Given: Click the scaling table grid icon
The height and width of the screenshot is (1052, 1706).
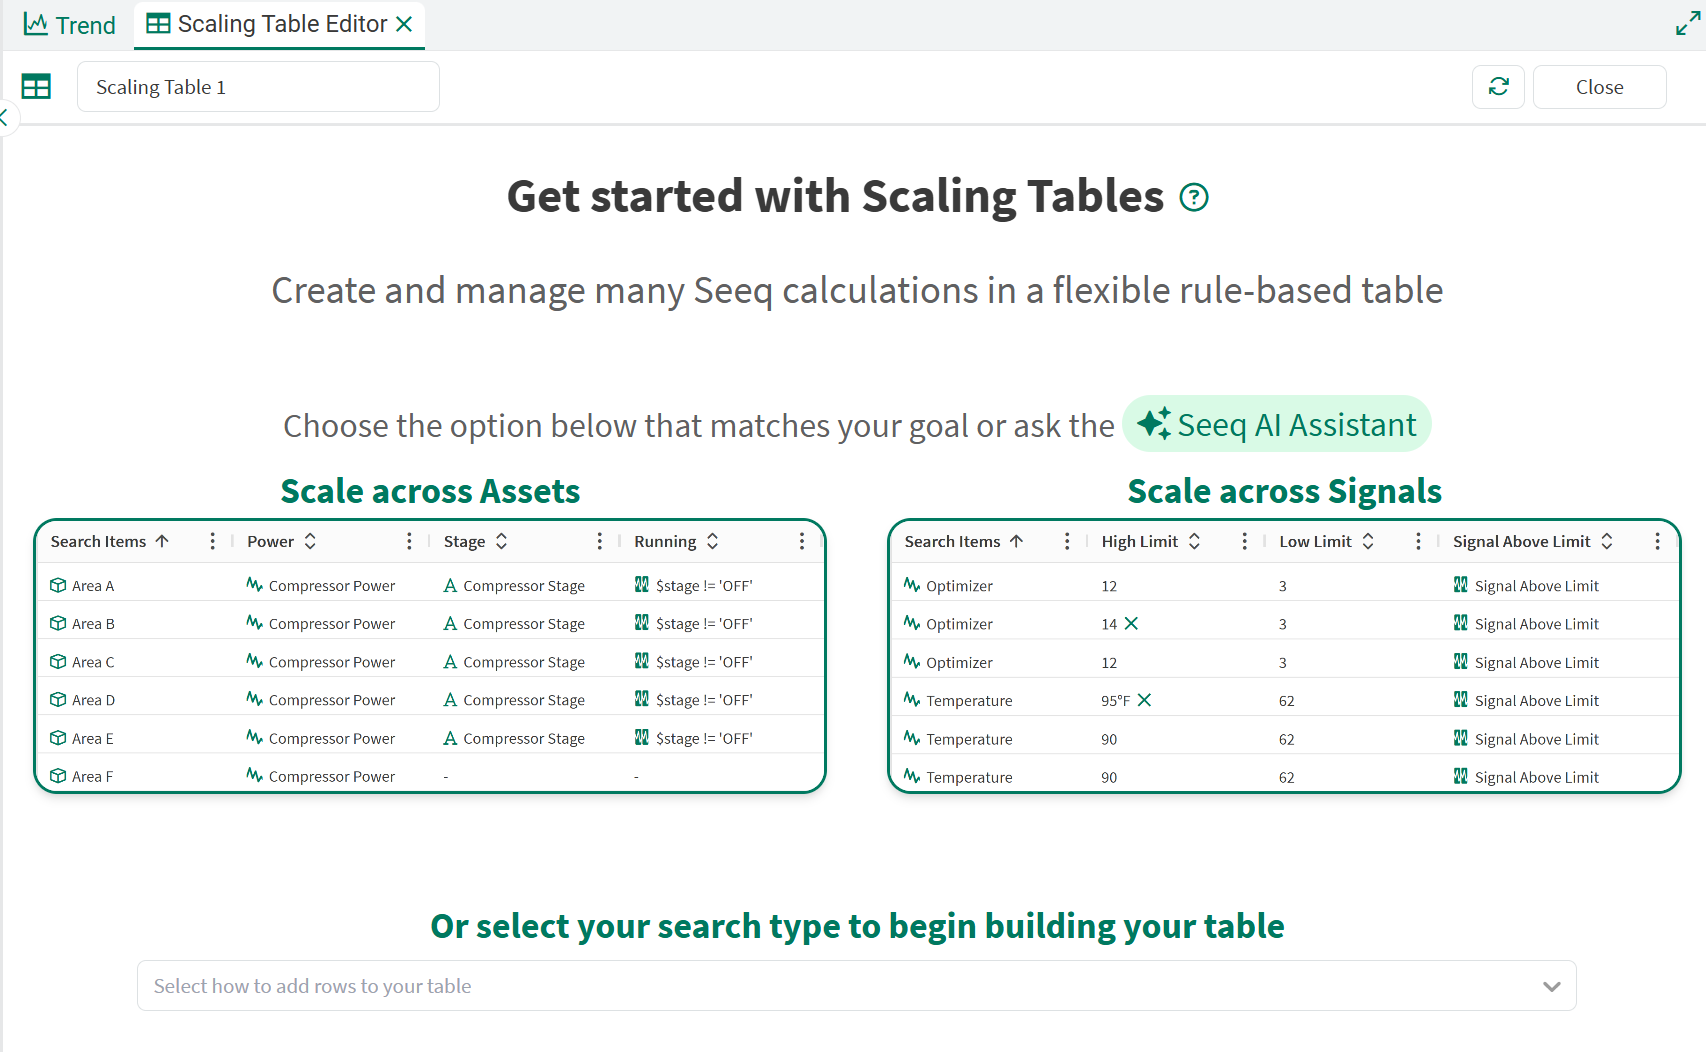Looking at the screenshot, I should coord(36,87).
